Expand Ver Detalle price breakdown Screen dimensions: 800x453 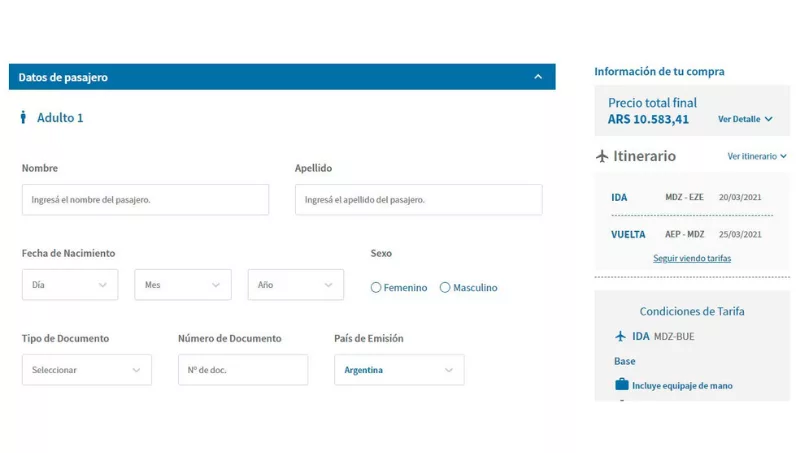(745, 119)
